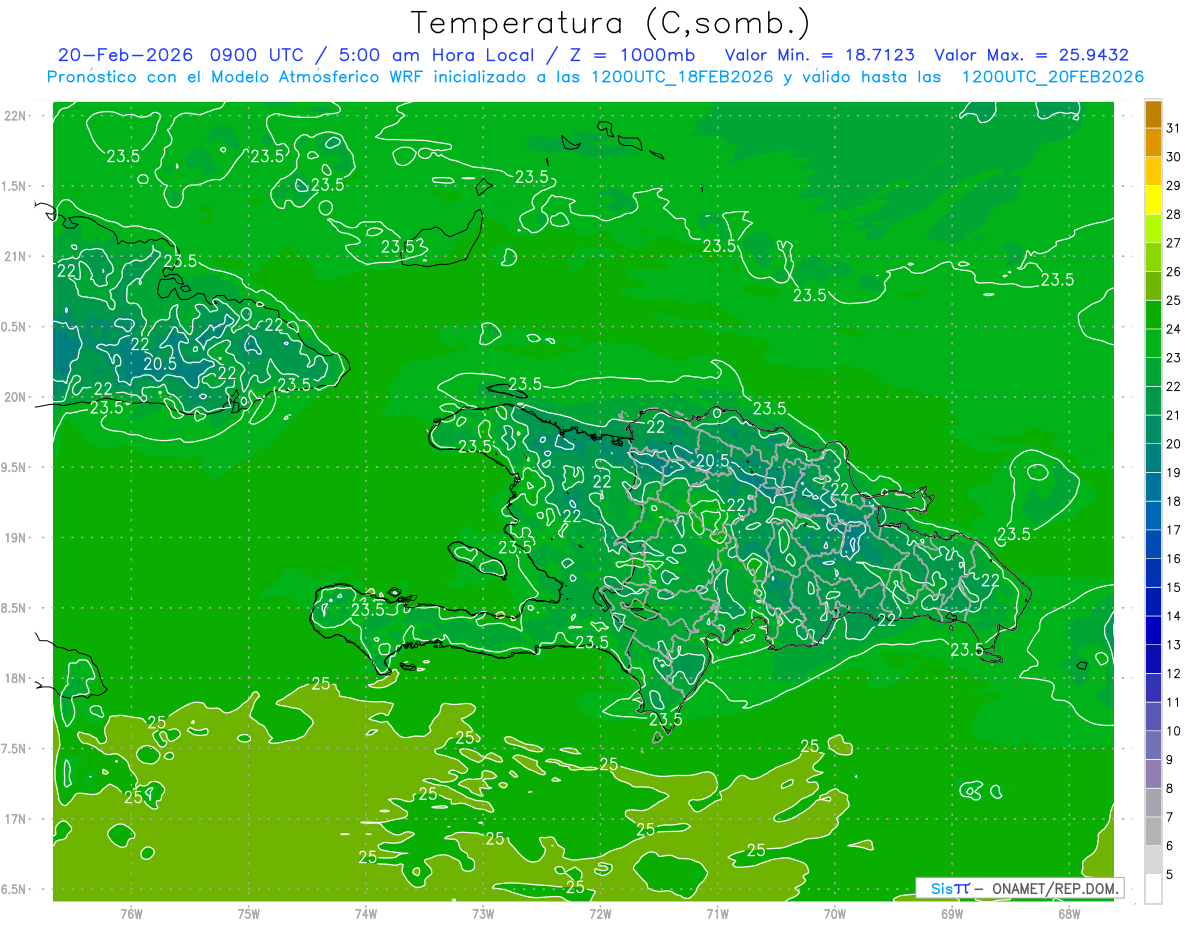
Task: Click the '20' label on the legend scale
Action: [1174, 444]
